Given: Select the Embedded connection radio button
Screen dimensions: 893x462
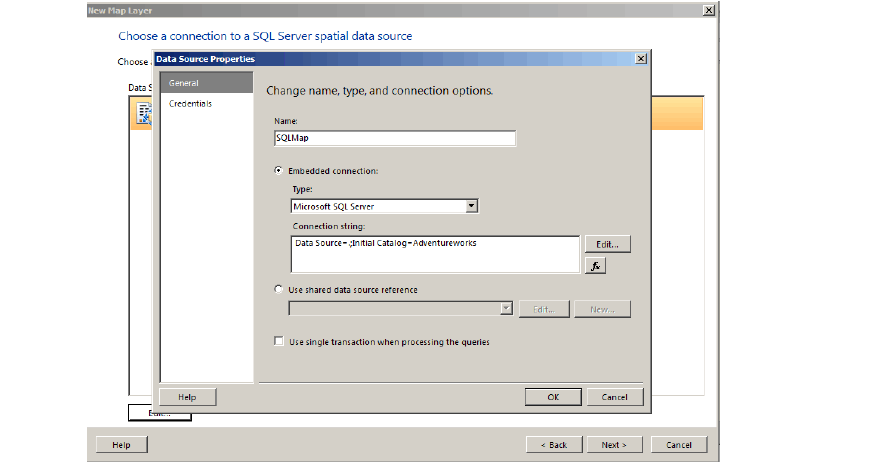Looking at the screenshot, I should [279, 171].
